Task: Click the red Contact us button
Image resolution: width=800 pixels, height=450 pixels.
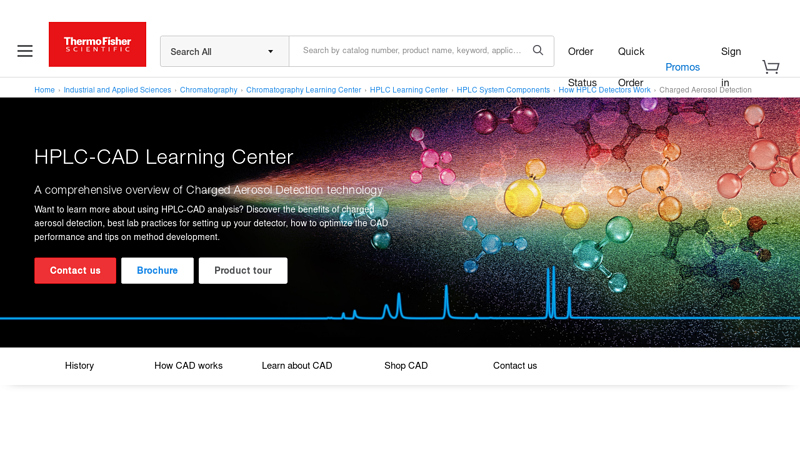Action: pos(75,270)
